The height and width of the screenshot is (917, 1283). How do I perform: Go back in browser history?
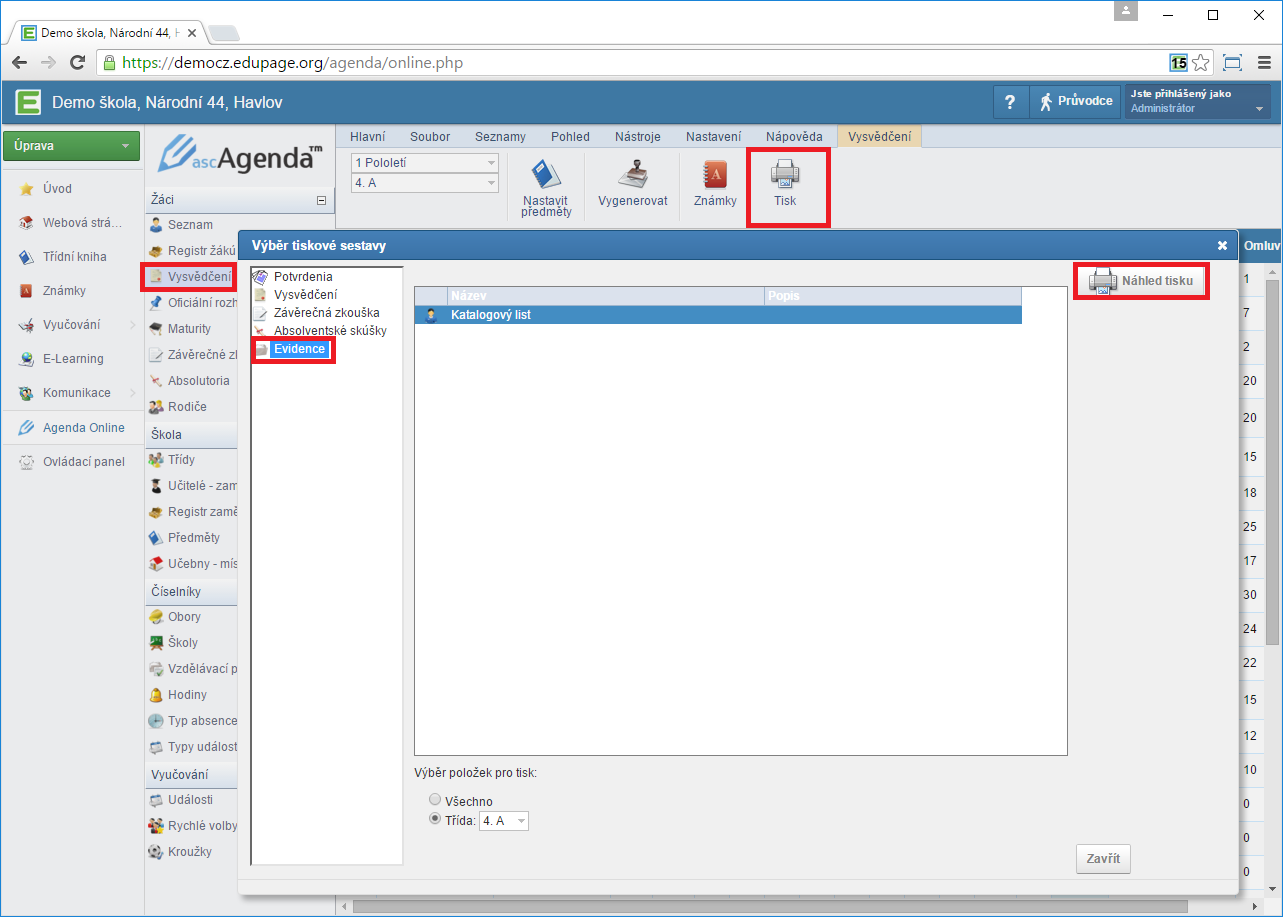[19, 62]
